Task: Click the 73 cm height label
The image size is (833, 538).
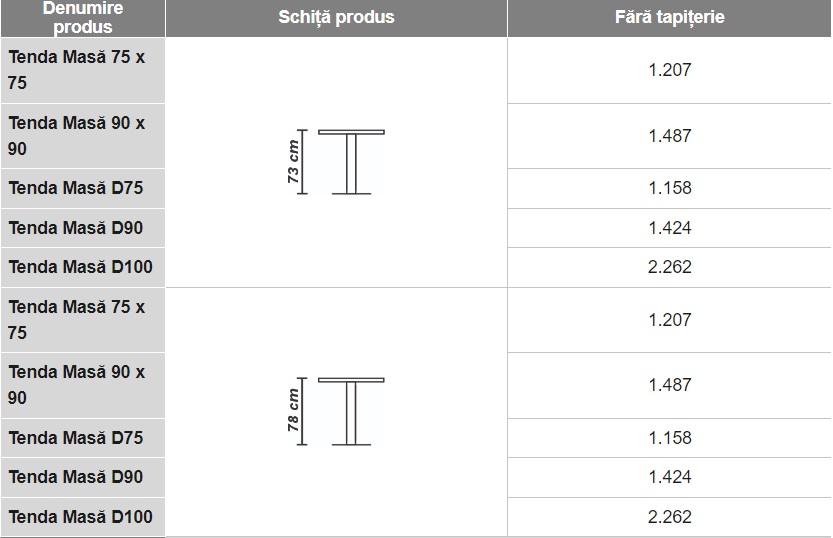Action: click(293, 161)
